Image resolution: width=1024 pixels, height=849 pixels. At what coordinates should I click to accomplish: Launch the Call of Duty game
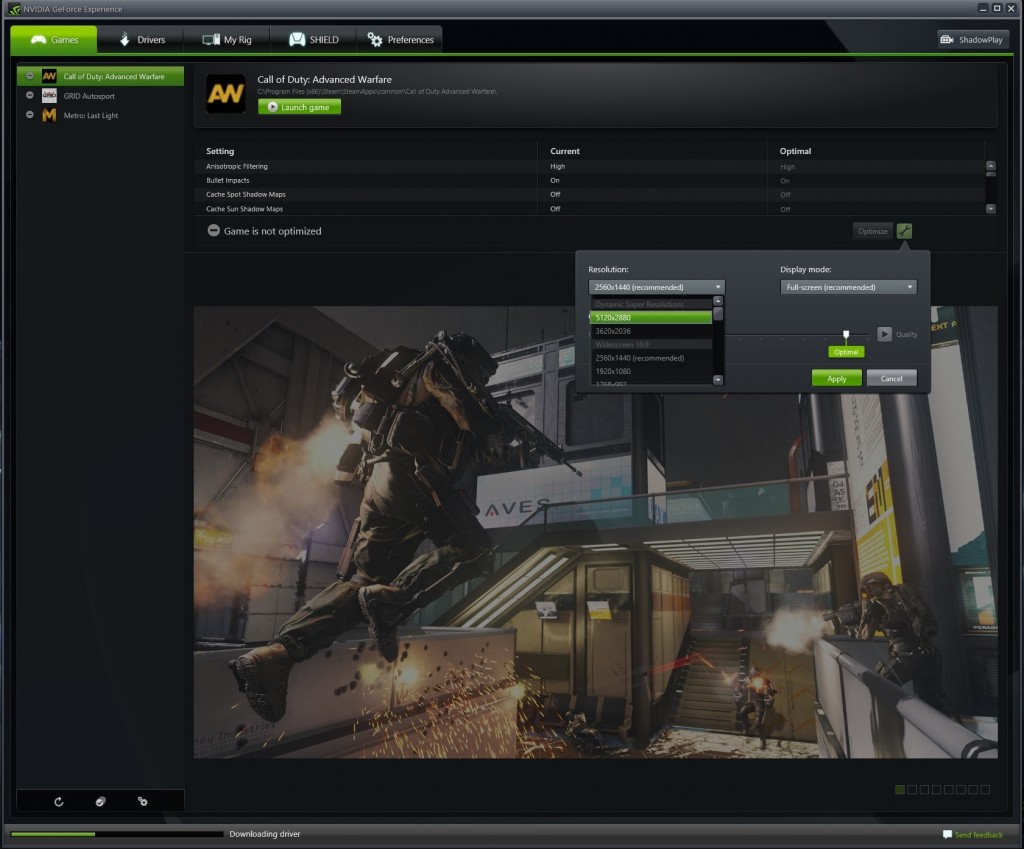pos(300,107)
